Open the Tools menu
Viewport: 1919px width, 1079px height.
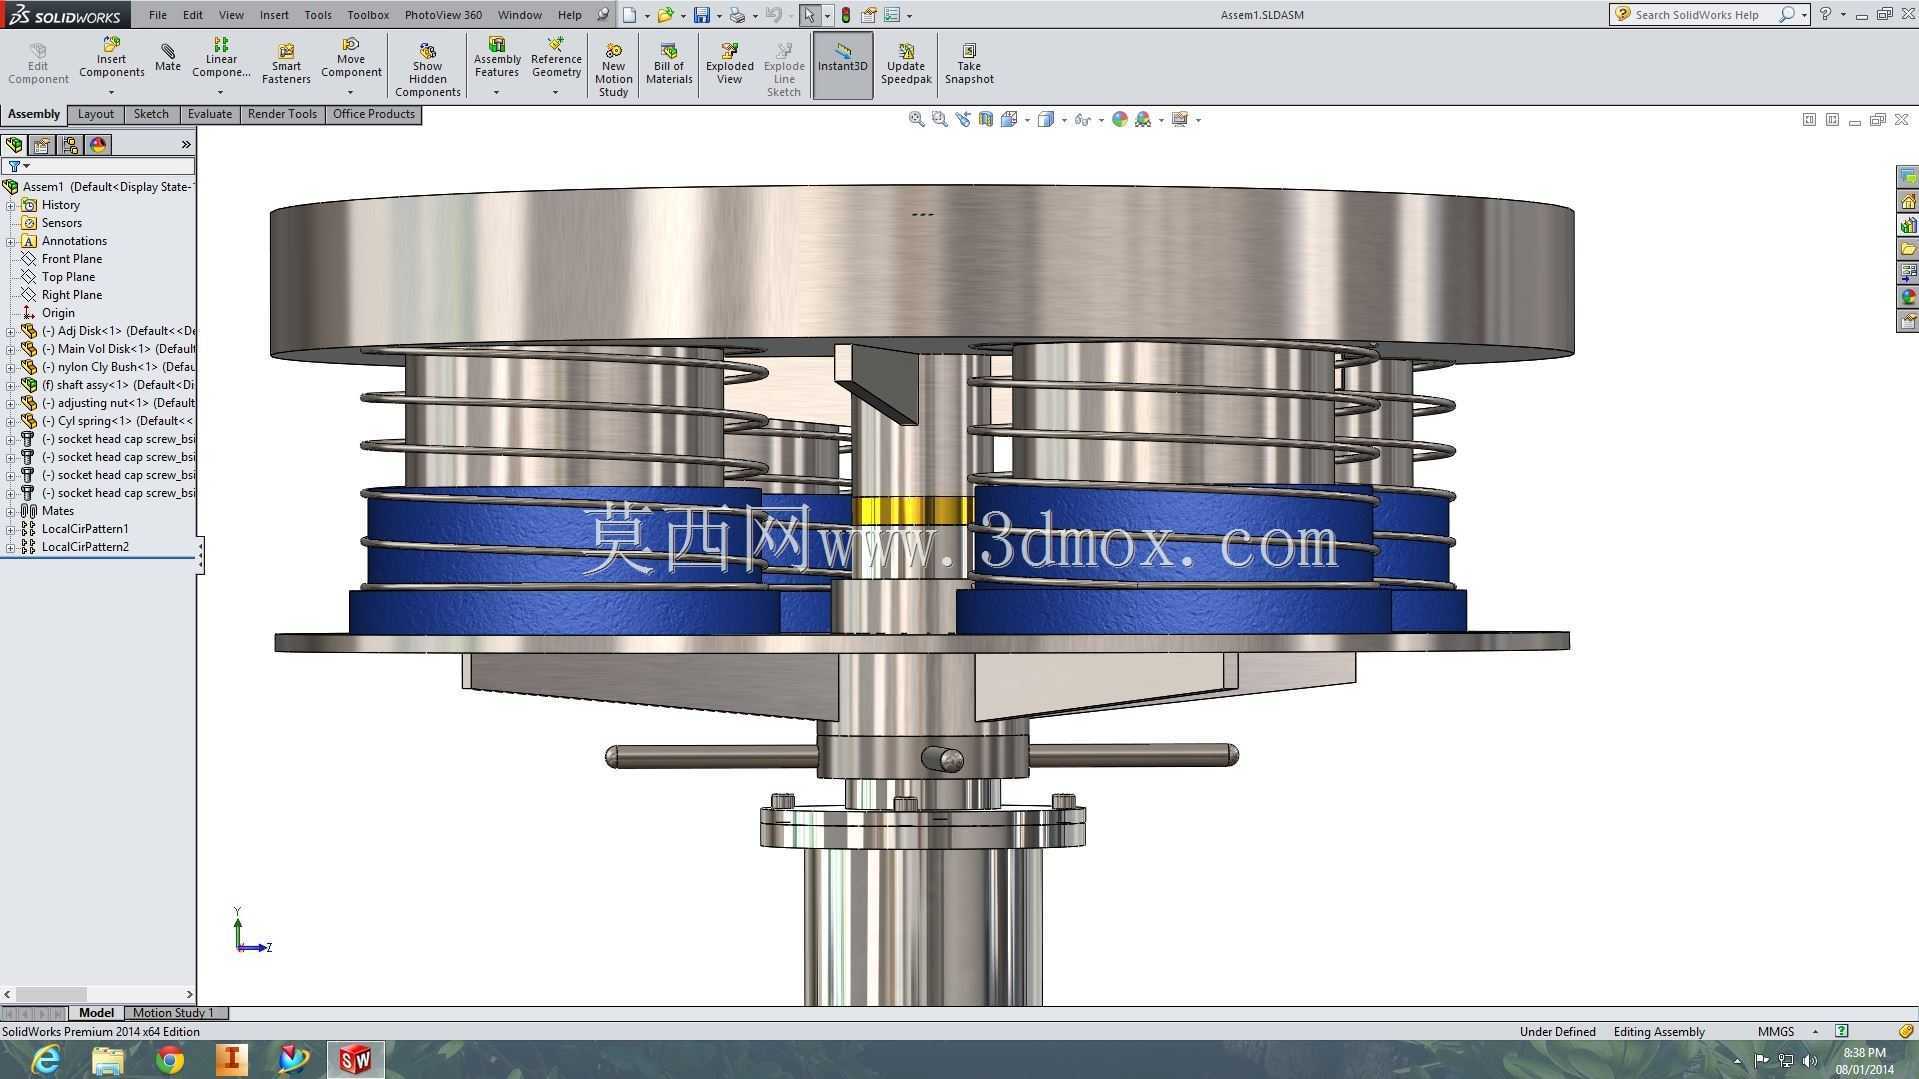318,15
